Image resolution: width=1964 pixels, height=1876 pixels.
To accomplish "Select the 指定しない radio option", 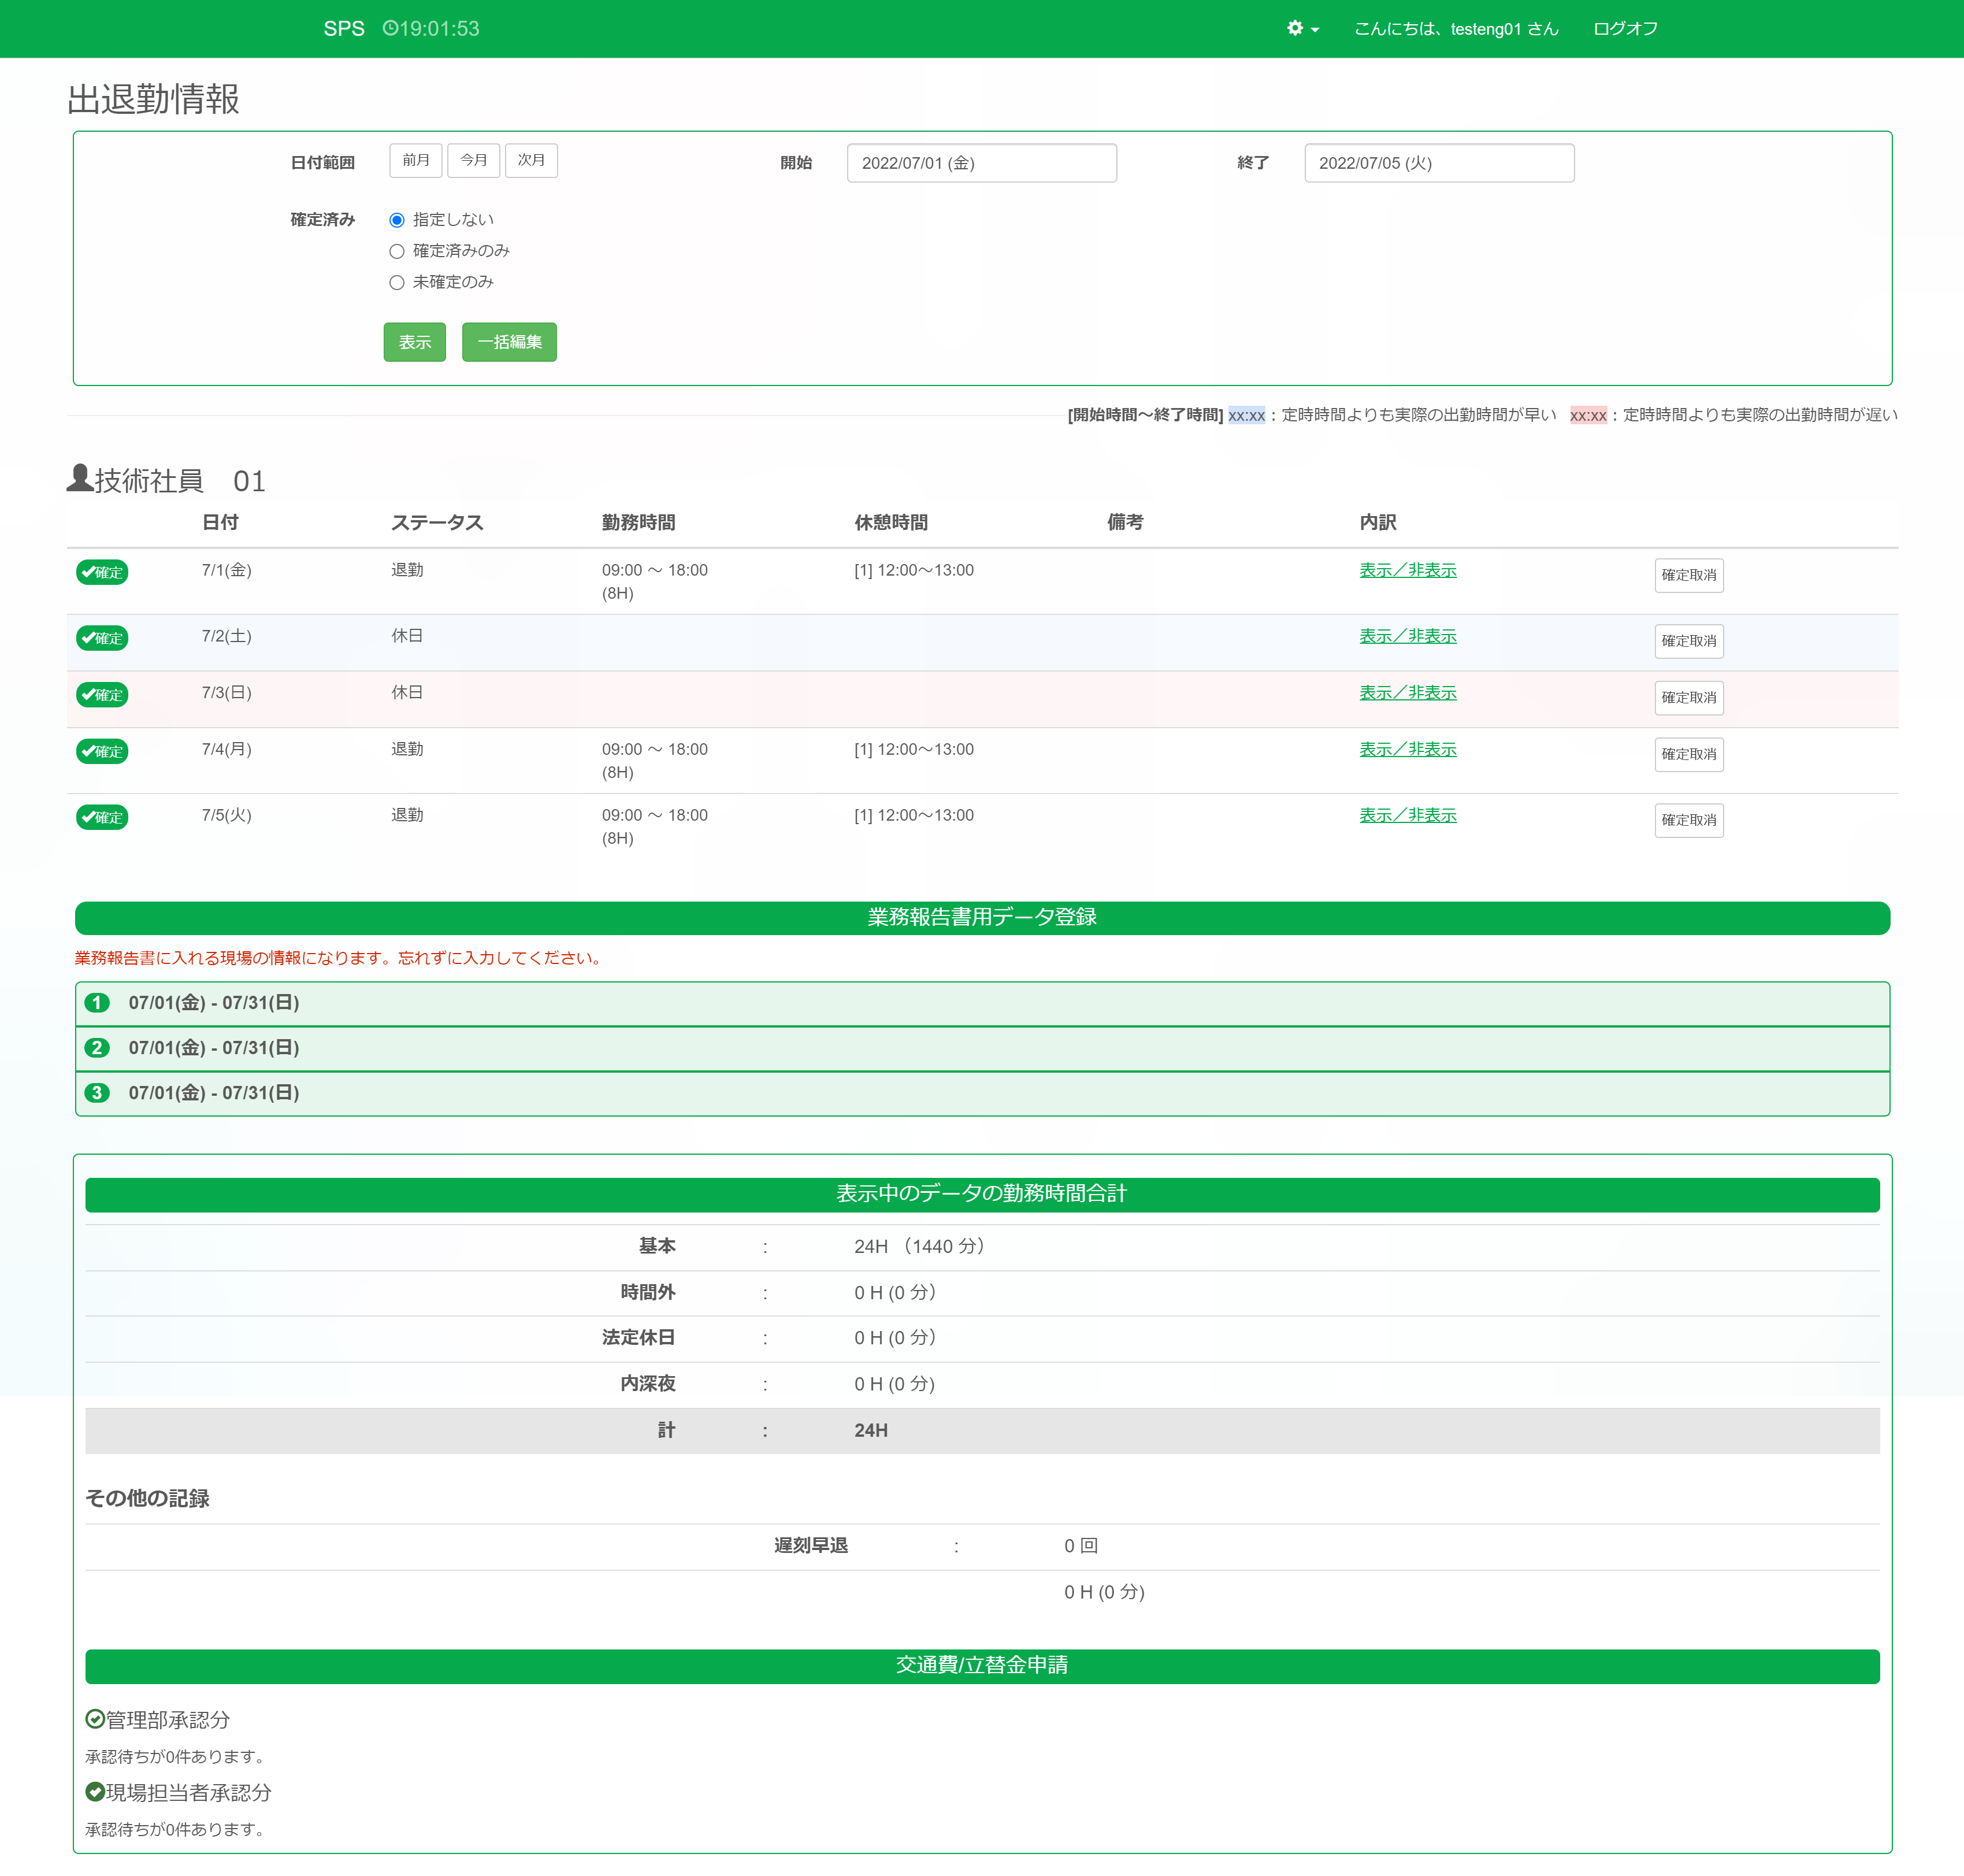I will 397,220.
